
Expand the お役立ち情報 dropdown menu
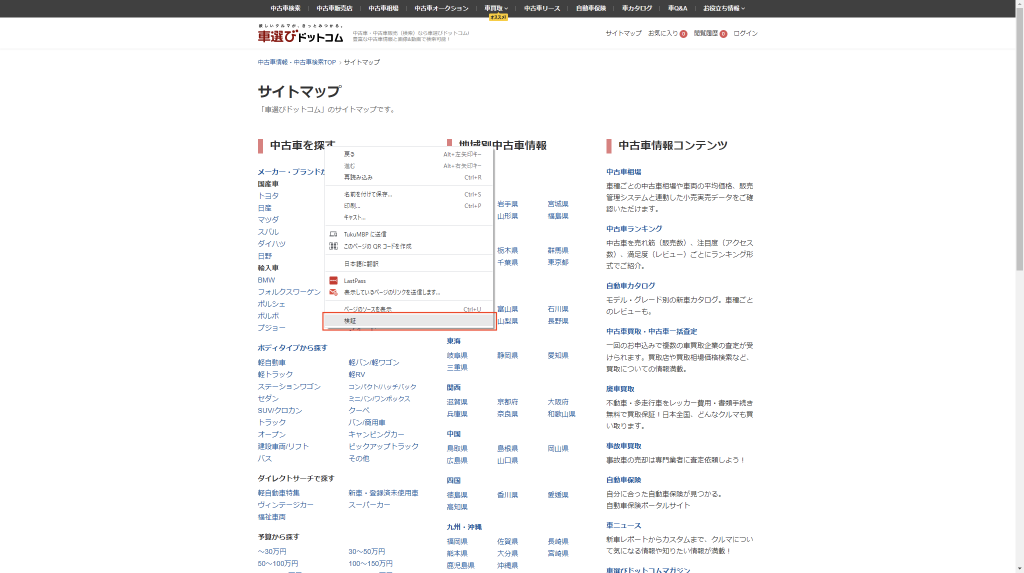coord(724,8)
